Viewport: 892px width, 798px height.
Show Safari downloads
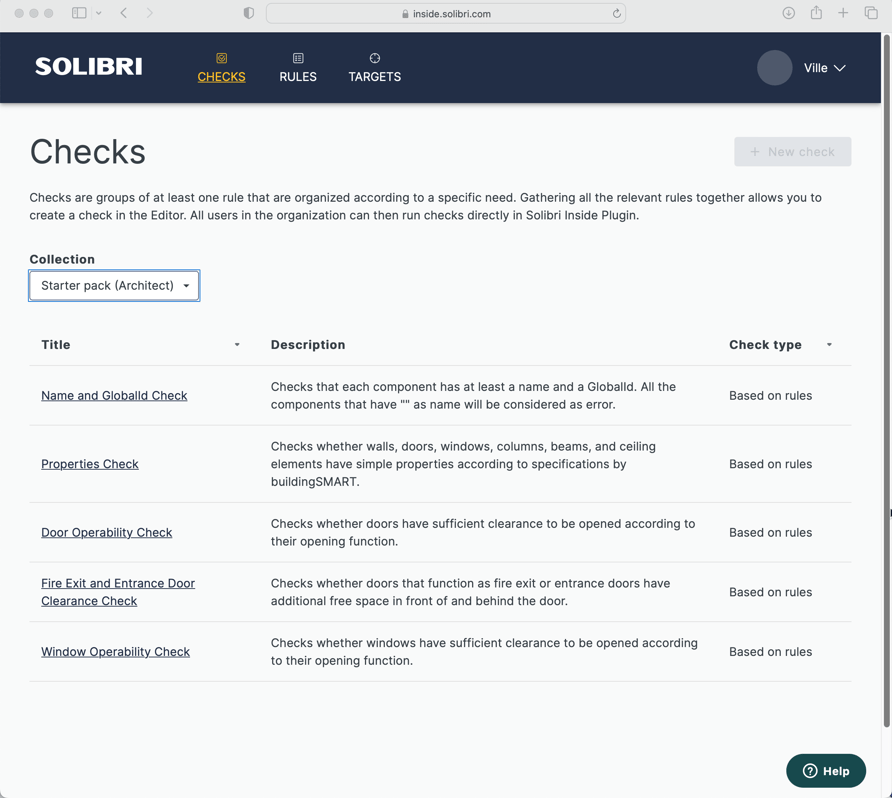(788, 13)
